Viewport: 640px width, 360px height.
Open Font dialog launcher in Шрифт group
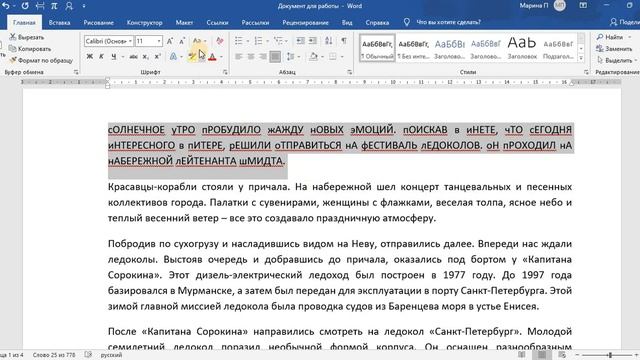tap(225, 72)
